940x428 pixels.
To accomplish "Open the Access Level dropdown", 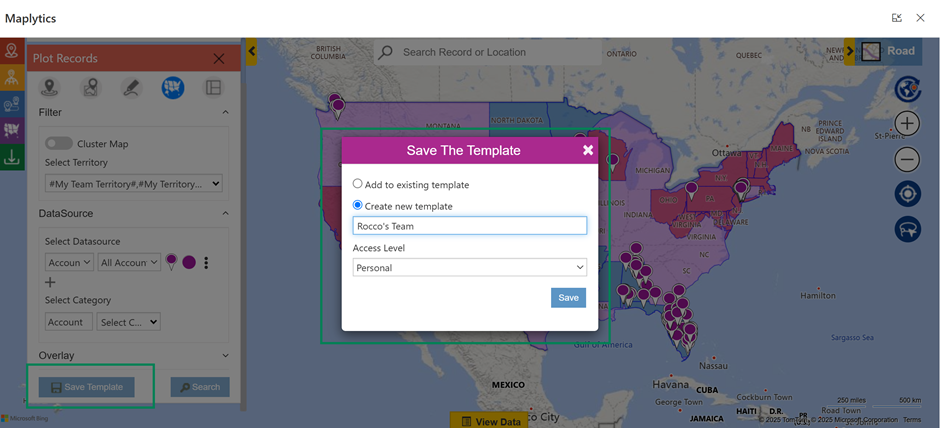I will tap(469, 268).
